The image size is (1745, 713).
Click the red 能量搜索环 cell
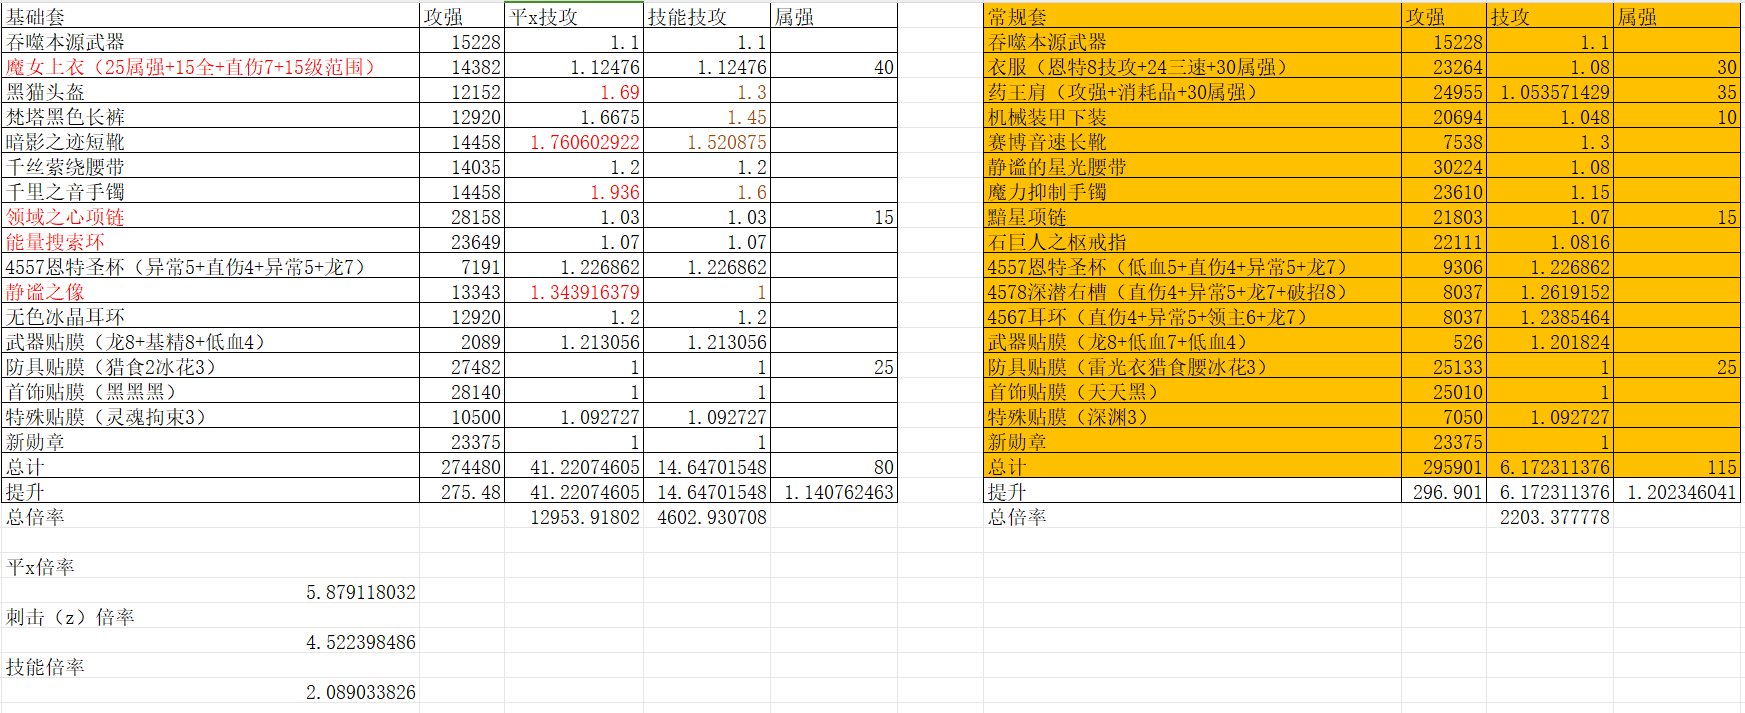(211, 242)
